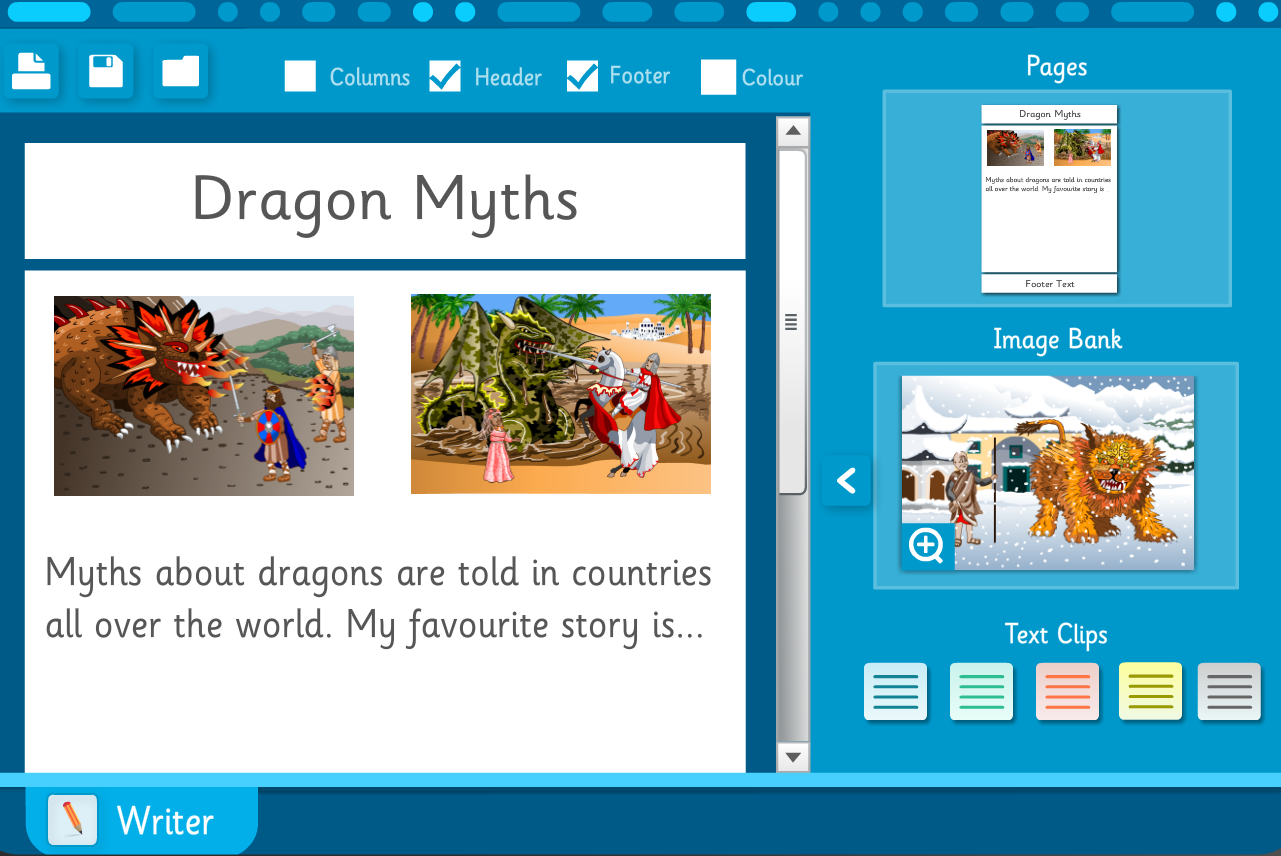Click the save floppy disk icon
The width and height of the screenshot is (1281, 856).
point(106,72)
